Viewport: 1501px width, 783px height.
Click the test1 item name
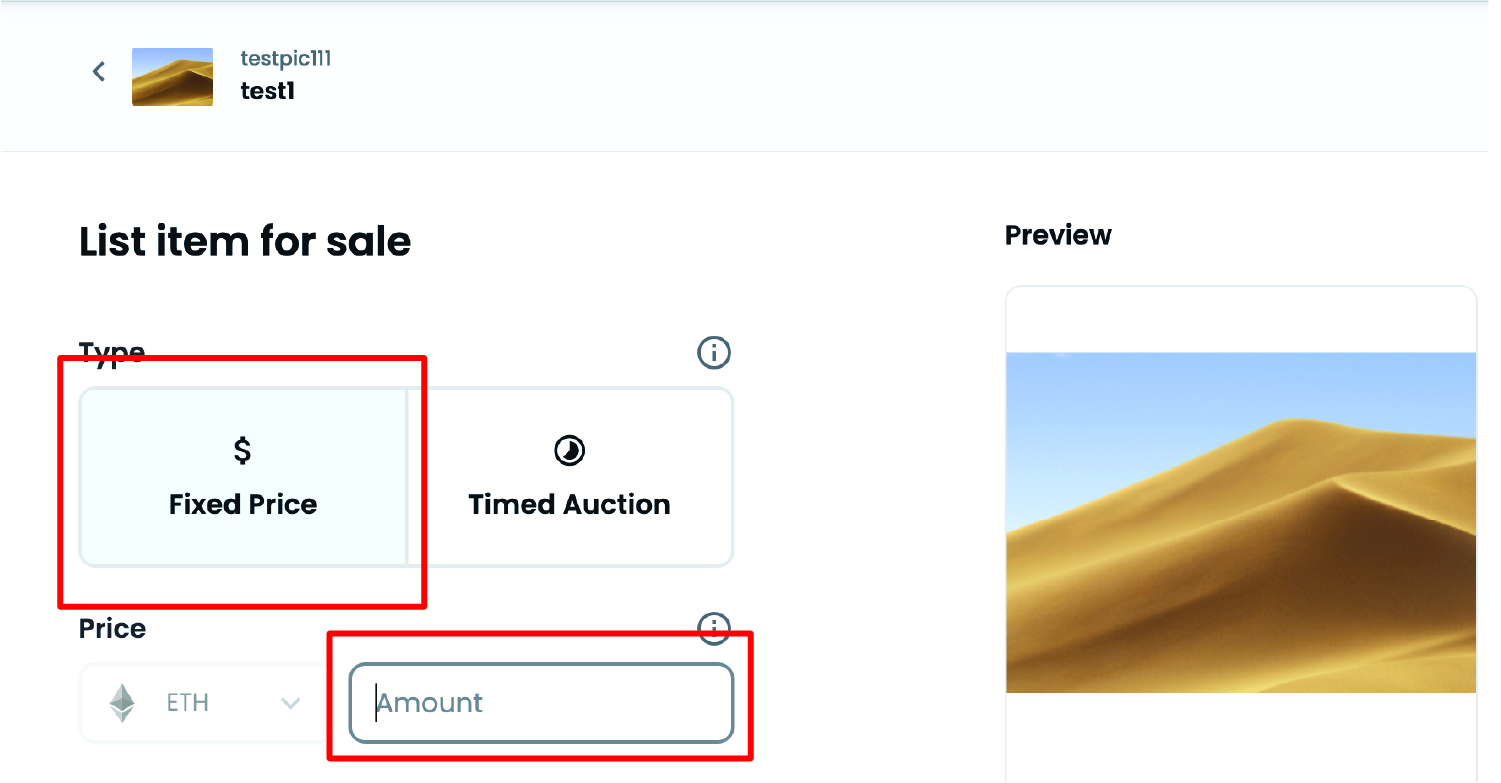267,91
